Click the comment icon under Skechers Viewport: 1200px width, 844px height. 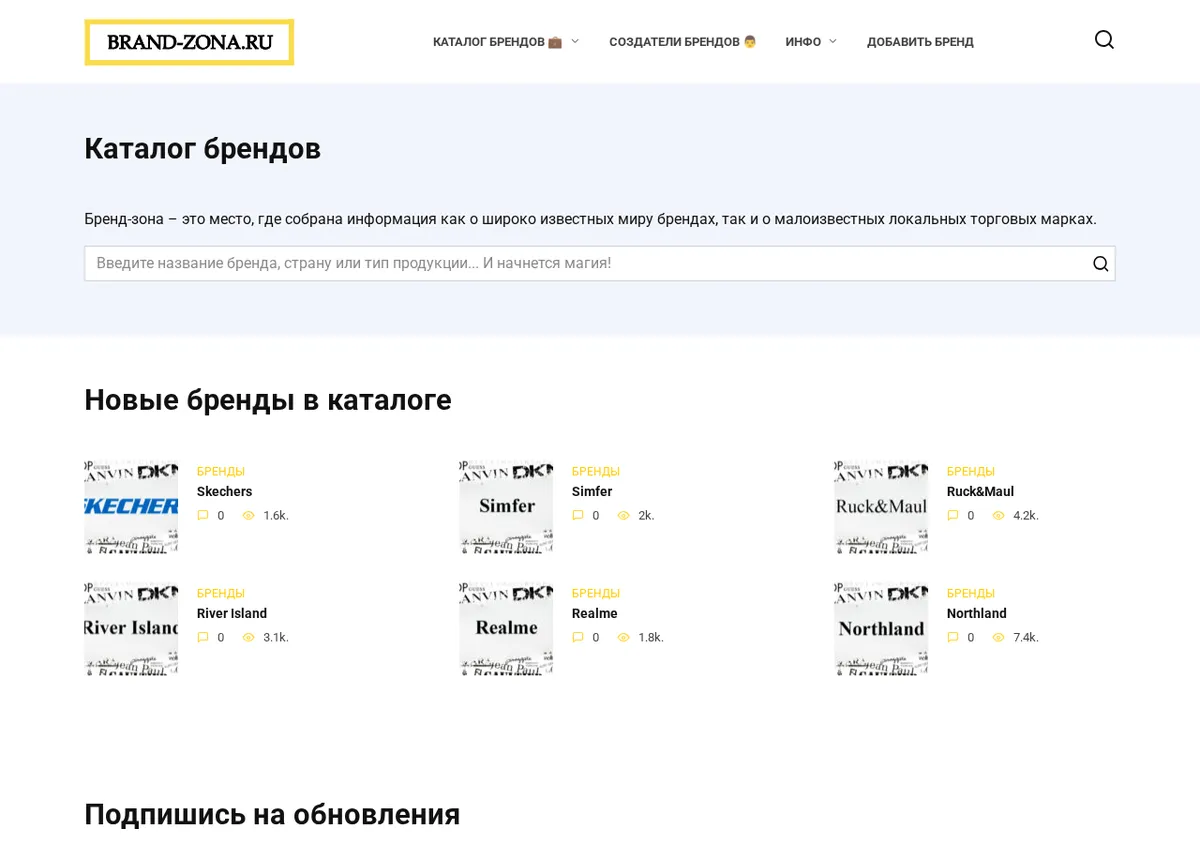(203, 516)
